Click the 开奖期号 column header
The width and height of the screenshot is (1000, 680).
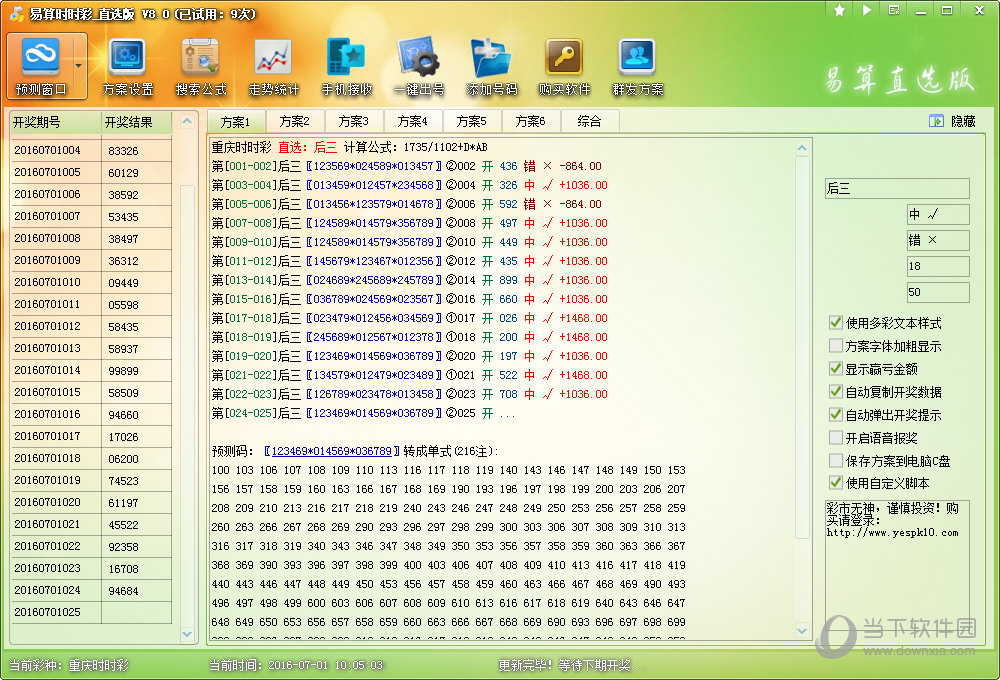point(55,122)
